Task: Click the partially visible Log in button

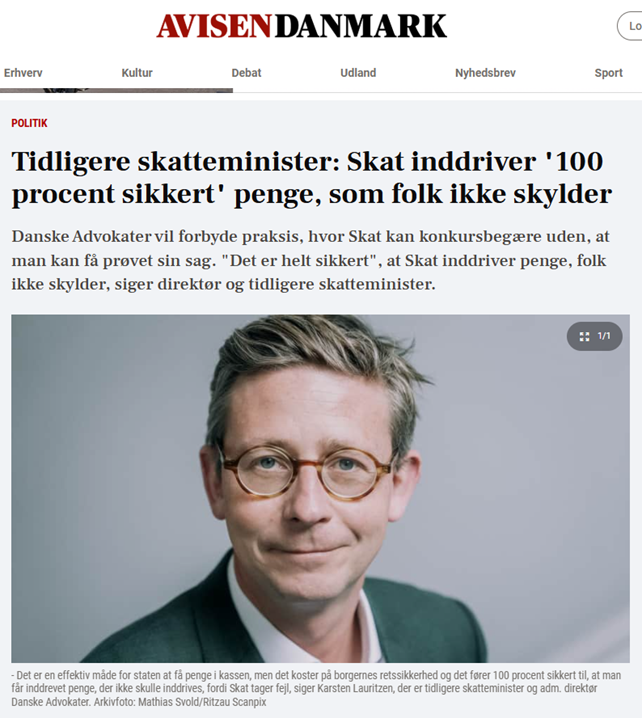Action: [630, 27]
